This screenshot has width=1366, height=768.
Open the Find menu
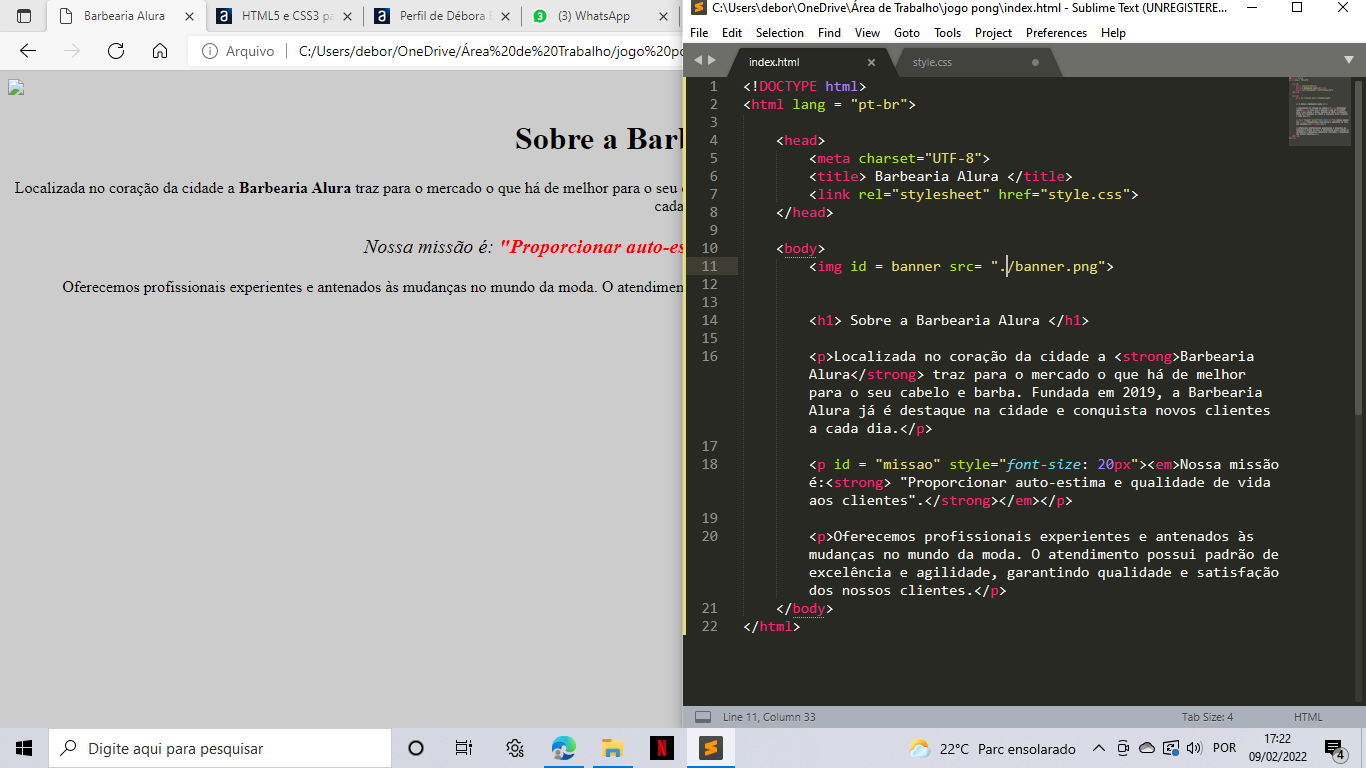tap(829, 32)
